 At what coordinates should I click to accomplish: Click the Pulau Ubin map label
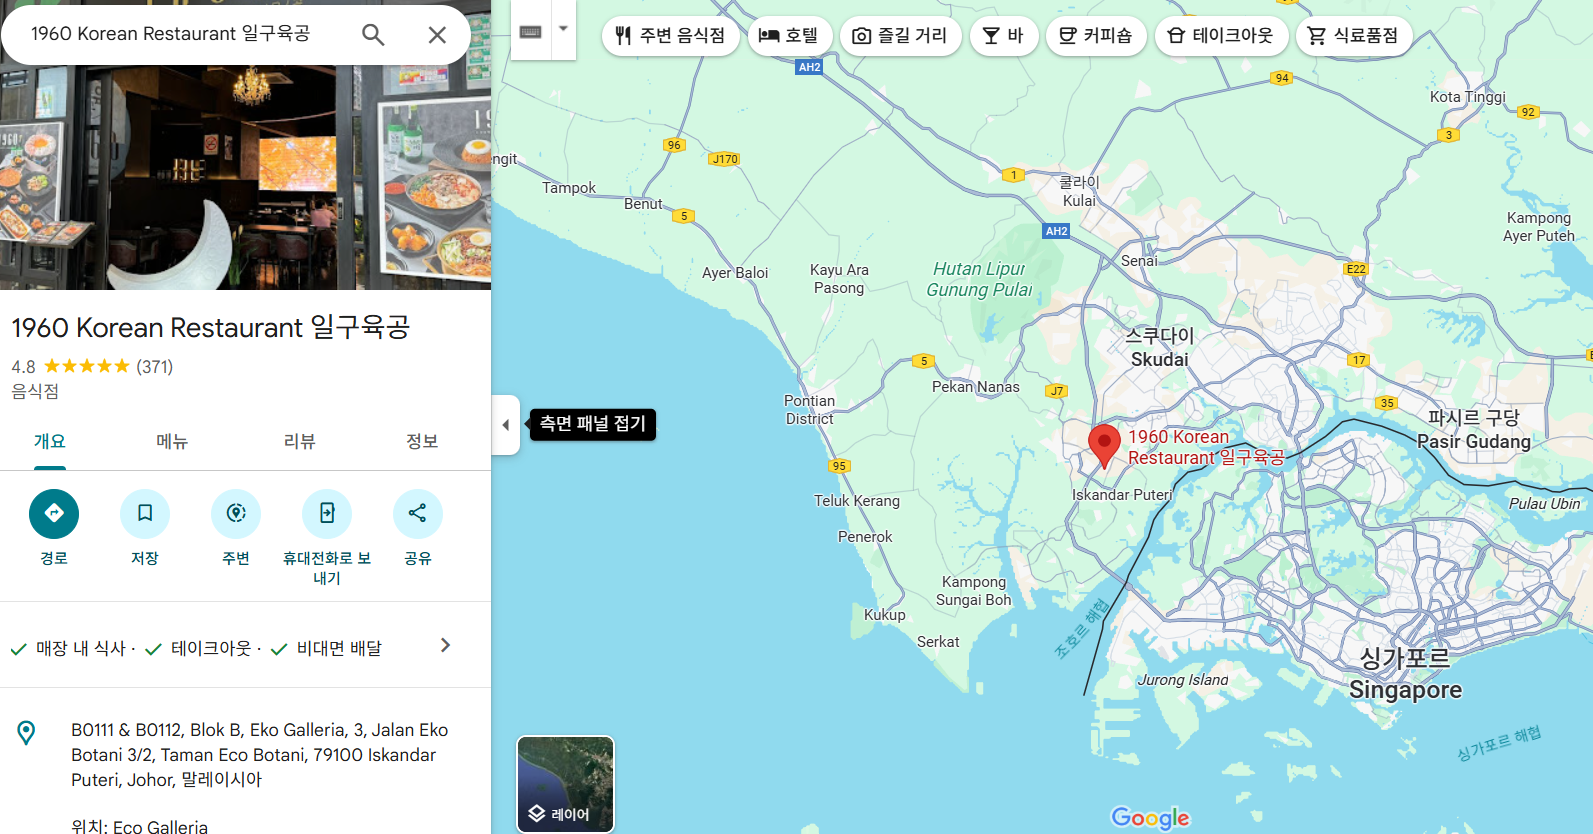pos(1545,504)
